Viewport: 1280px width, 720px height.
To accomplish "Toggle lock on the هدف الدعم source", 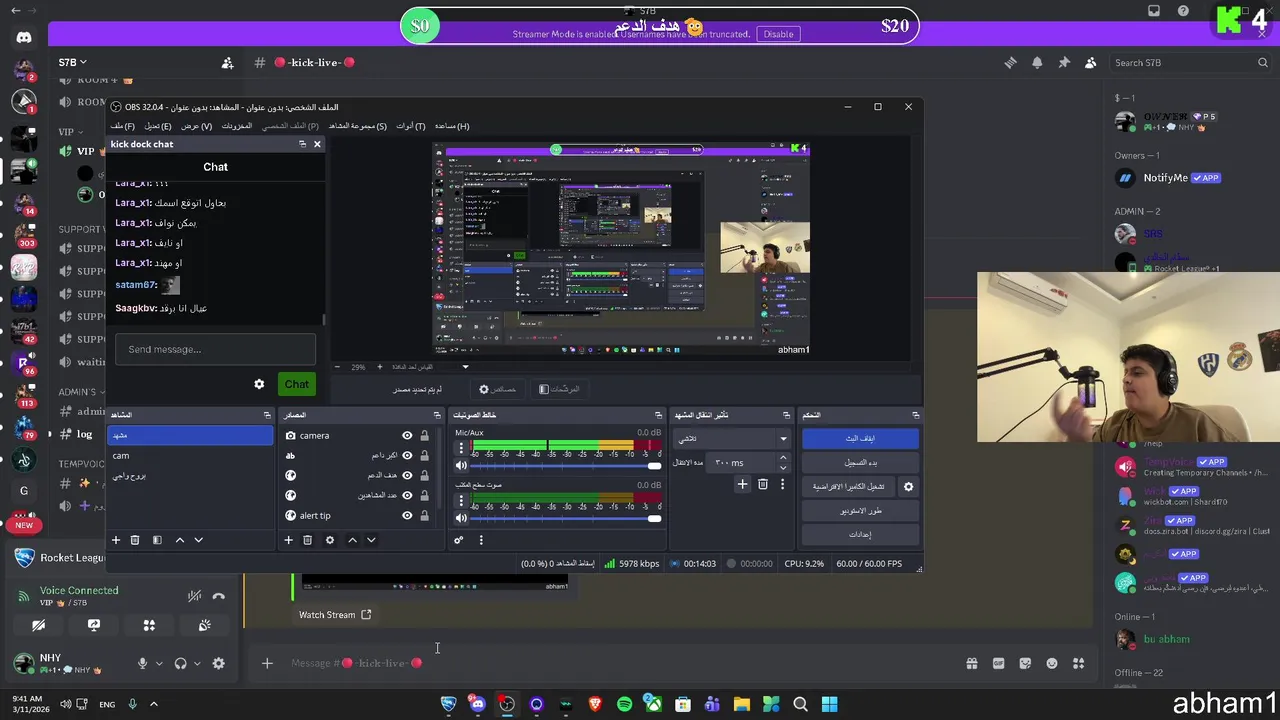I will (x=424, y=475).
